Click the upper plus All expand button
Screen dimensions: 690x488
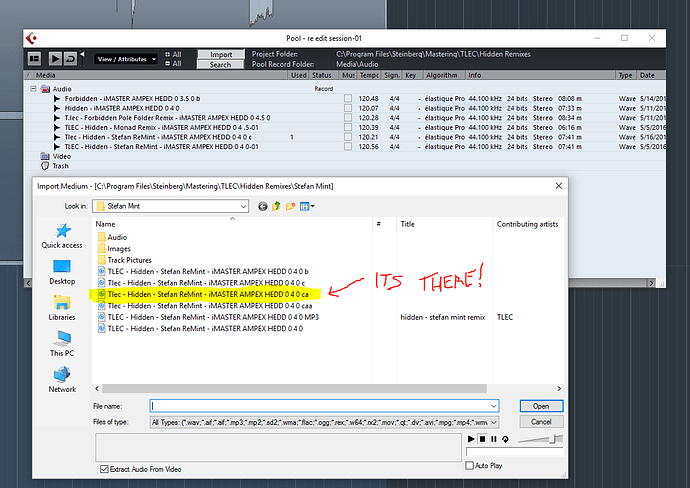tap(173, 55)
